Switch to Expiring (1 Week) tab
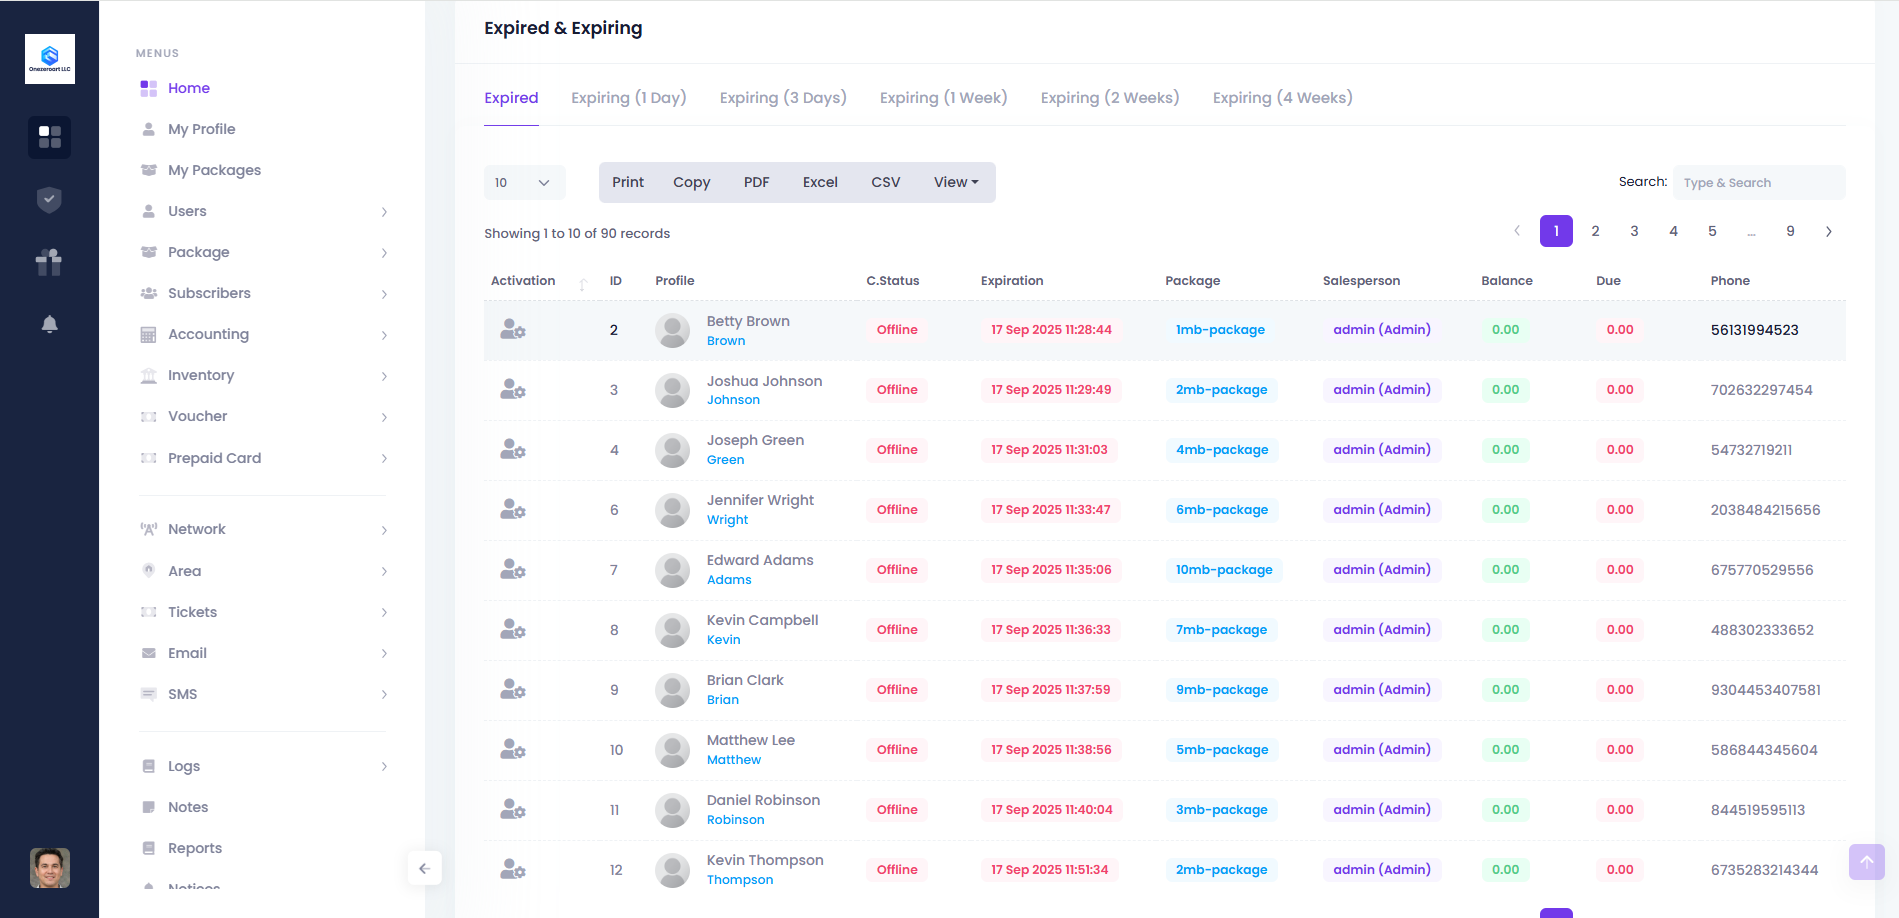1899x918 pixels. click(943, 98)
